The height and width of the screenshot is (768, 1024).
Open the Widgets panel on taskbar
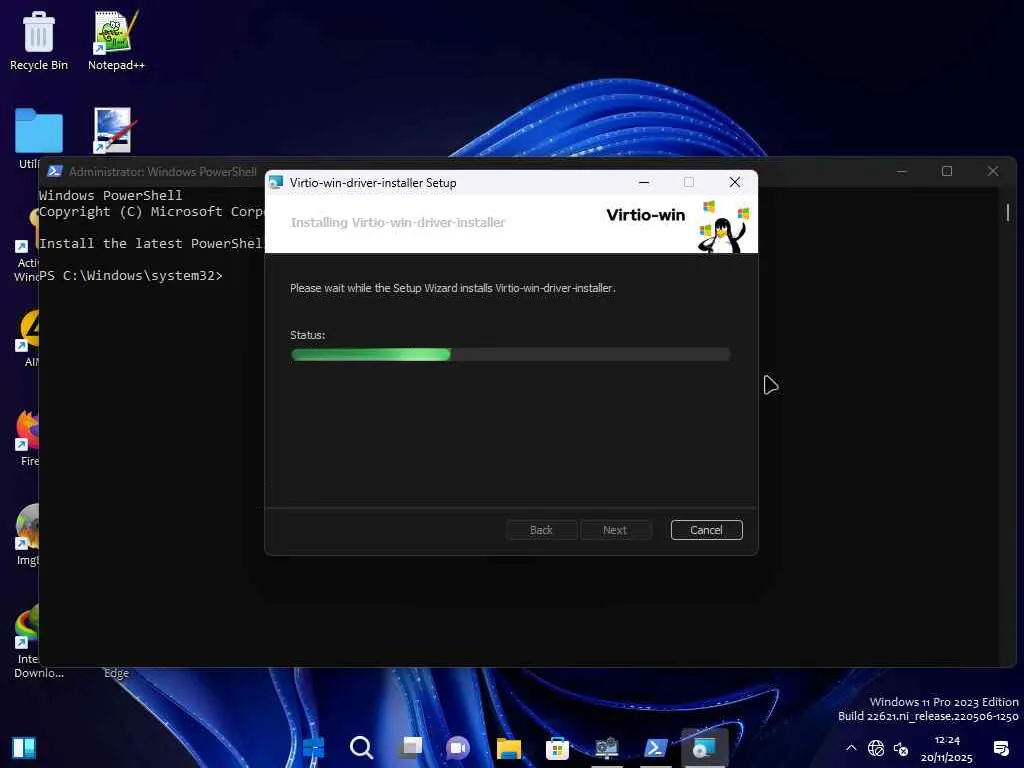tap(24, 748)
